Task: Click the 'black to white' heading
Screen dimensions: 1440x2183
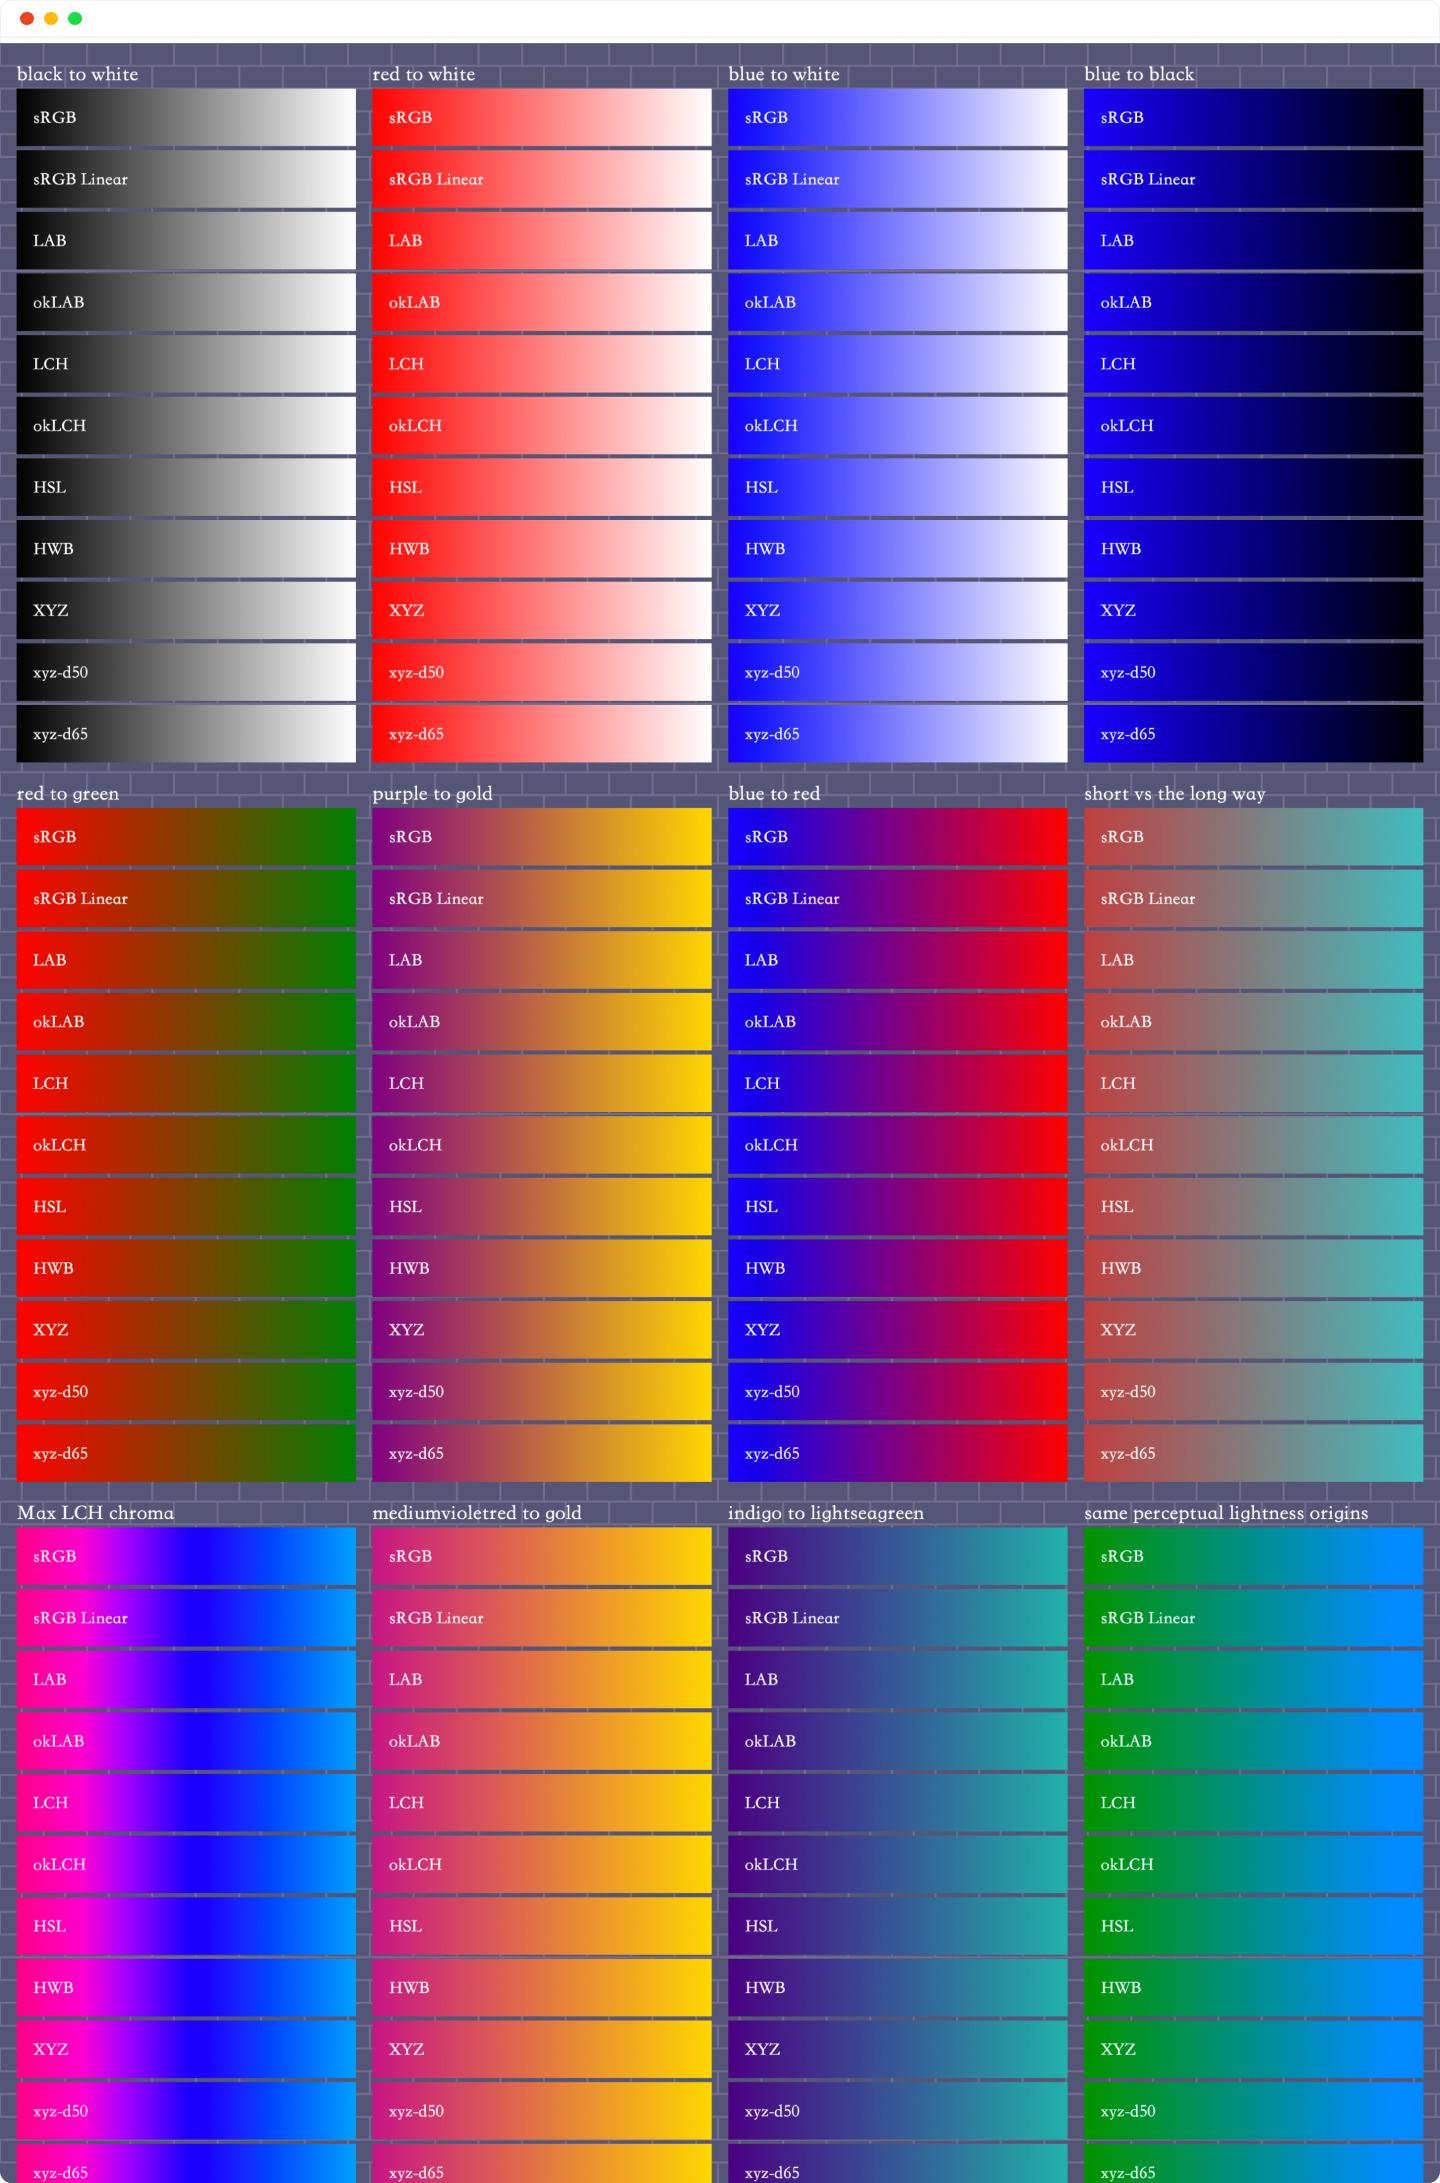Action: pyautogui.click(x=78, y=74)
